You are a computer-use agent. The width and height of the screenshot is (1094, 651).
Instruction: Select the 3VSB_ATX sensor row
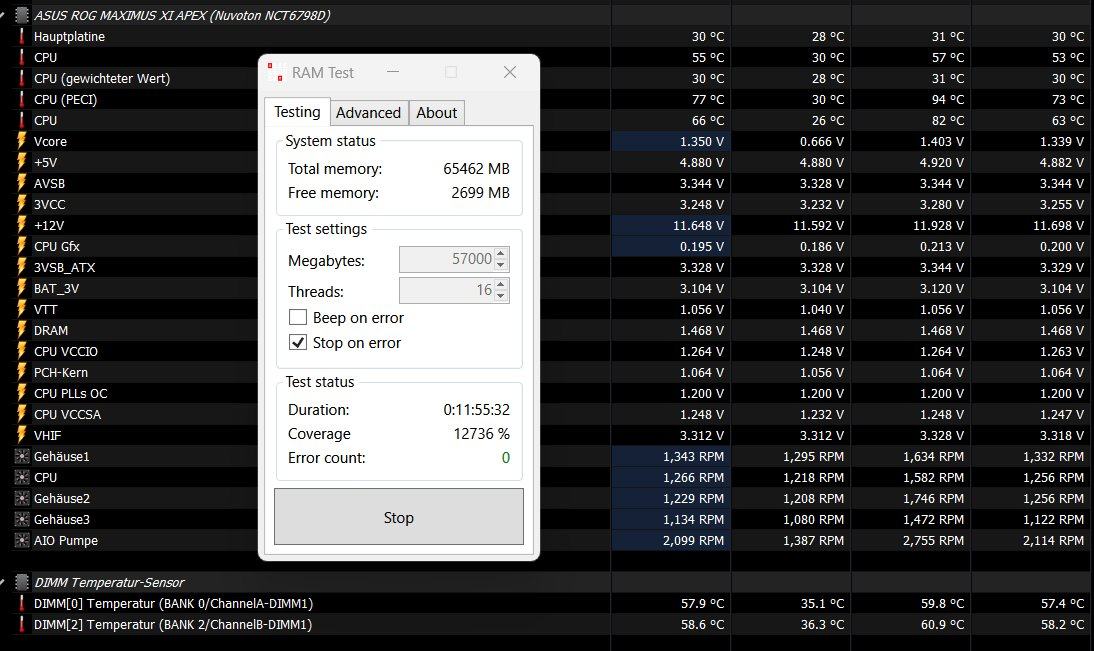(547, 267)
